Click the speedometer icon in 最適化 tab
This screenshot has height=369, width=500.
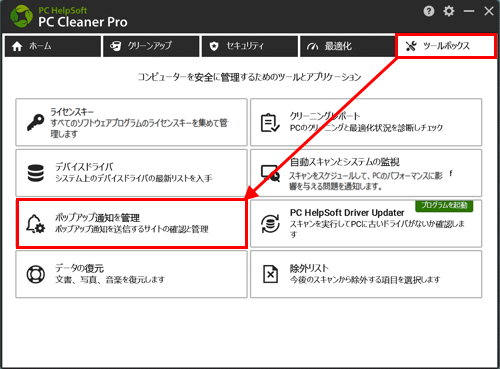pos(312,46)
